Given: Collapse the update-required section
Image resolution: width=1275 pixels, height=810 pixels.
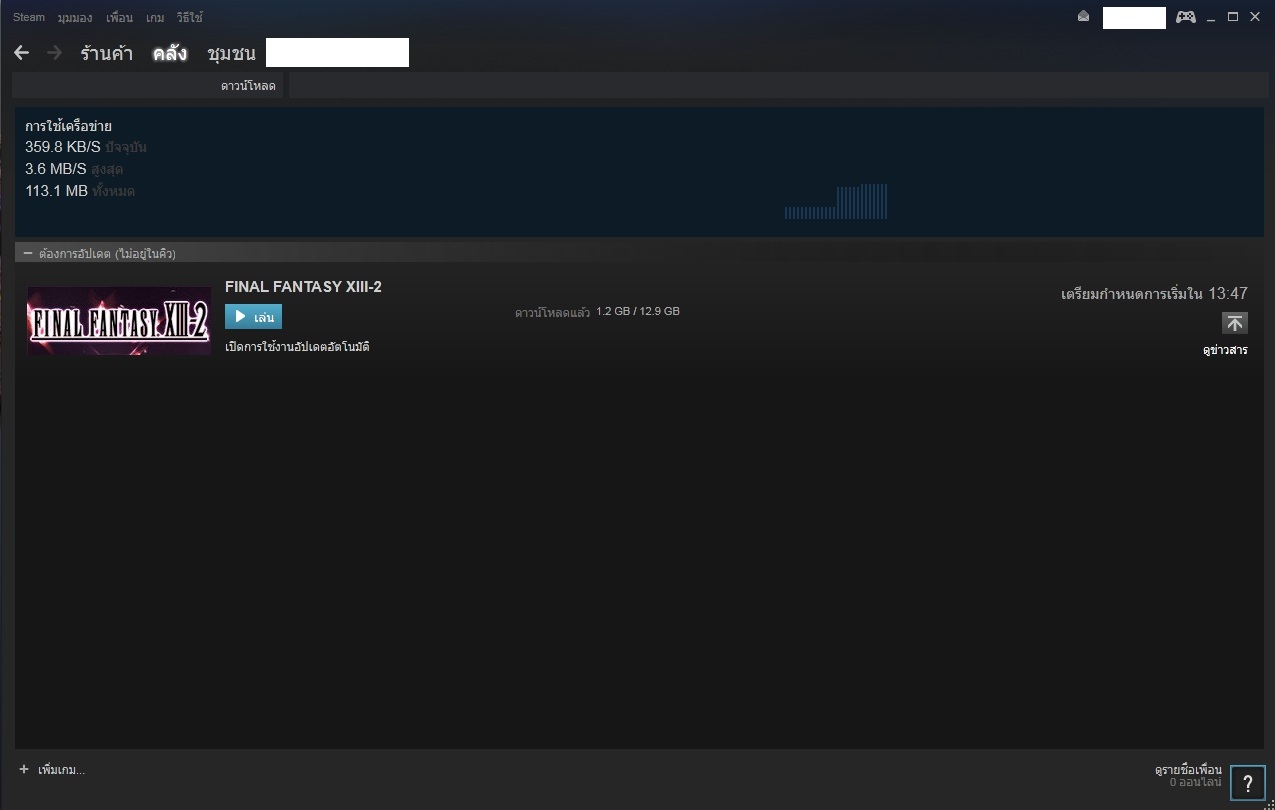Looking at the screenshot, I should pos(28,254).
